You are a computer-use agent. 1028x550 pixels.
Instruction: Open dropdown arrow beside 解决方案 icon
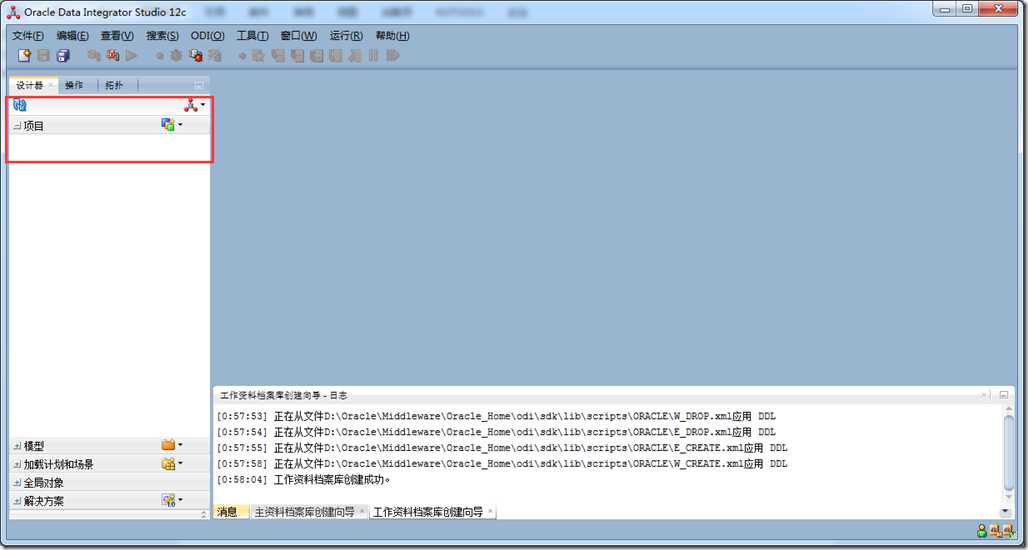pos(180,500)
